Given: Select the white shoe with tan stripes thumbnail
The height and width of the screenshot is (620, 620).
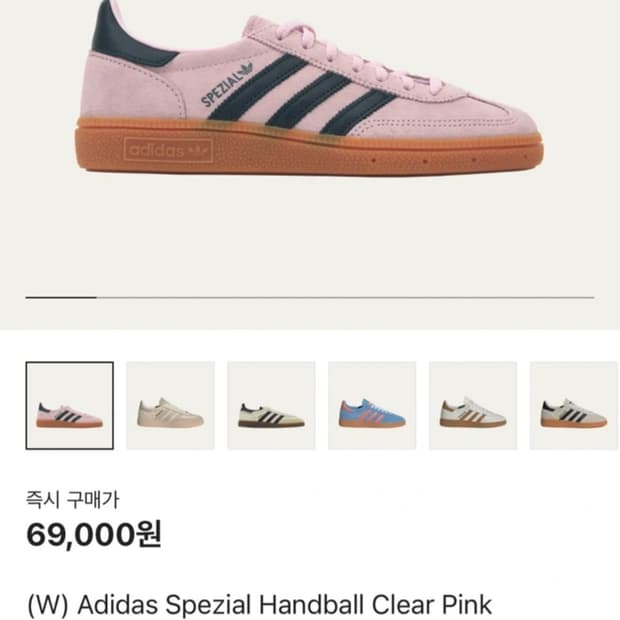Looking at the screenshot, I should coord(473,405).
